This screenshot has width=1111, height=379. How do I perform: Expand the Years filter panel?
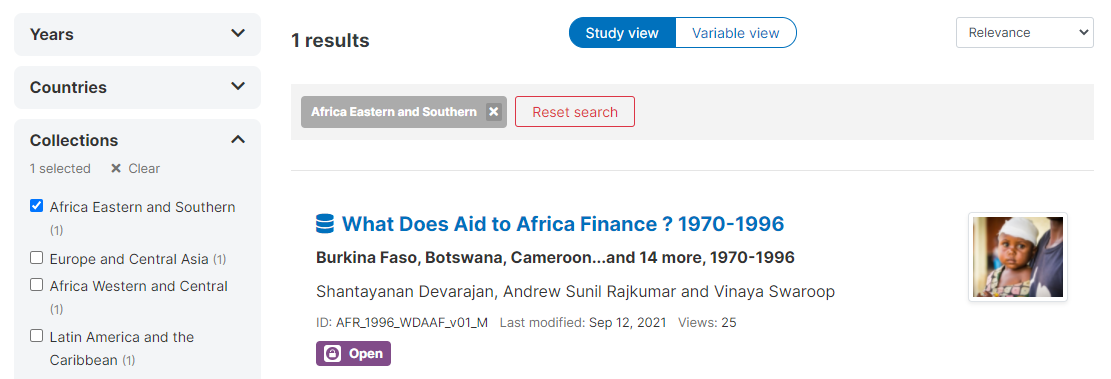pyautogui.click(x=137, y=34)
